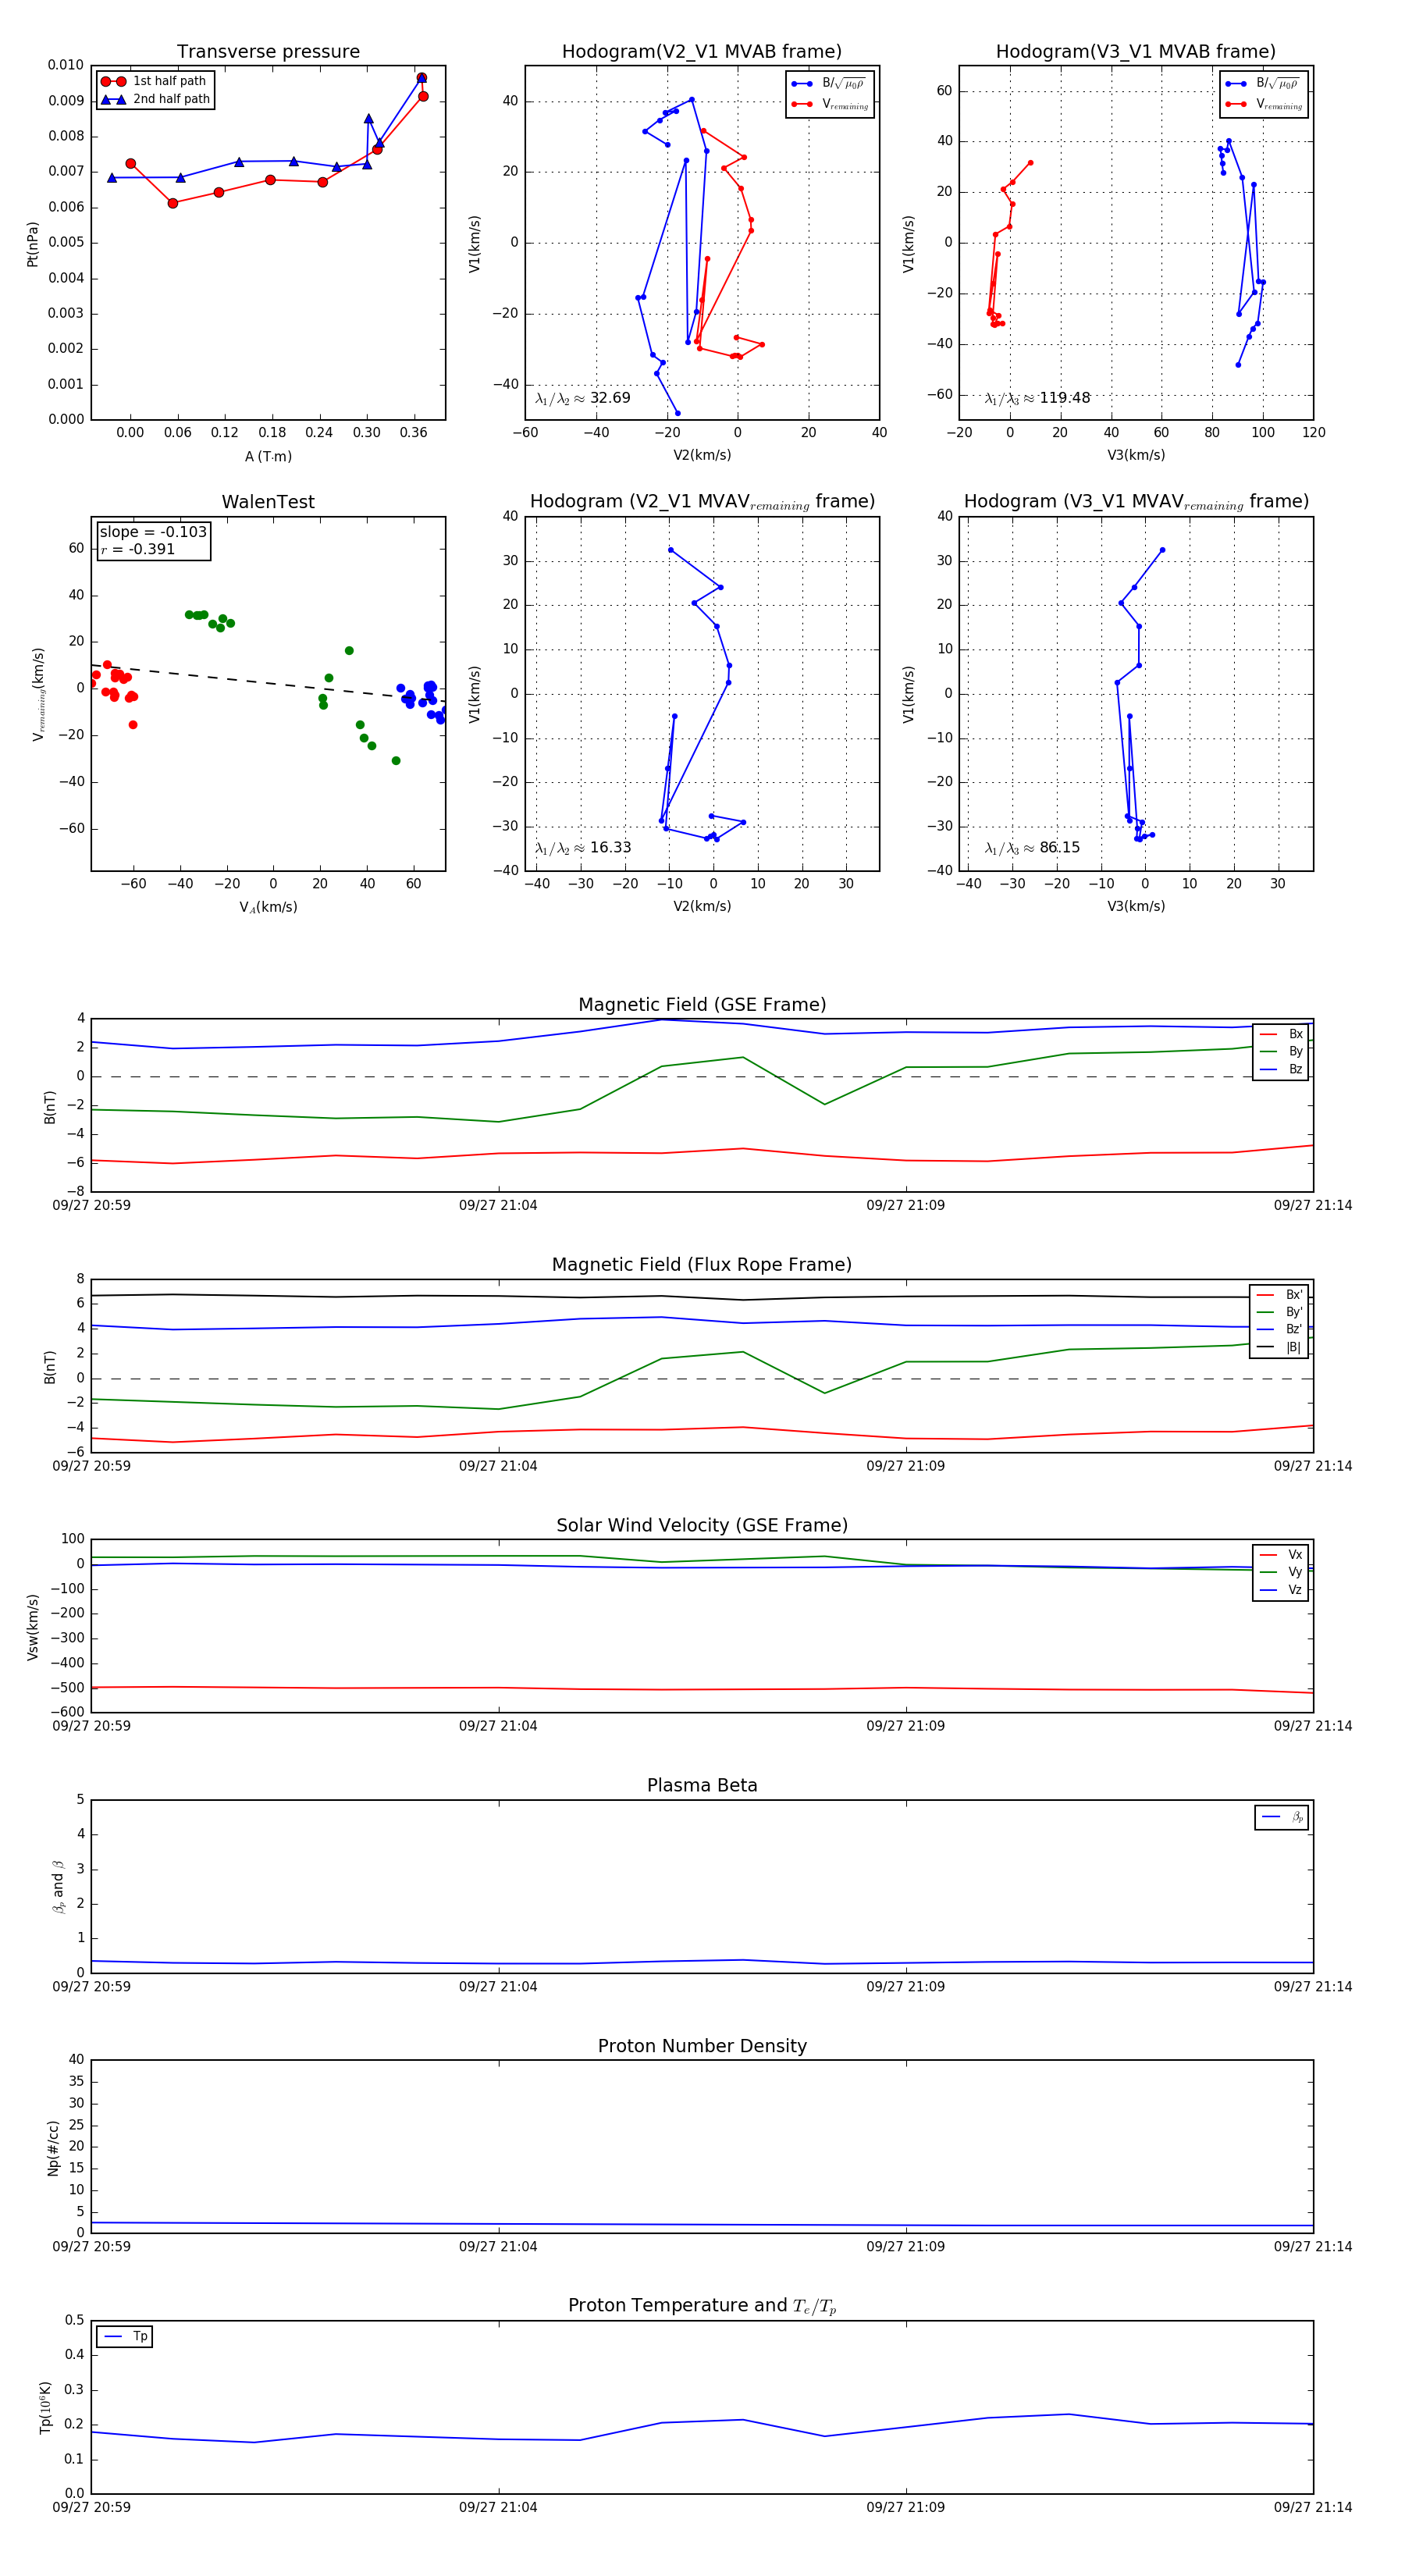The image size is (1405, 2576).
Task: Click the 'A (T·m)' axis label
Action: pyautogui.click(x=268, y=456)
